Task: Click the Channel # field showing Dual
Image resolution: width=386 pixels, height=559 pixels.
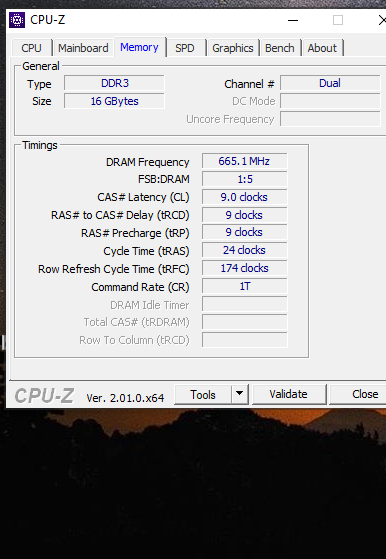Action: pyautogui.click(x=330, y=83)
